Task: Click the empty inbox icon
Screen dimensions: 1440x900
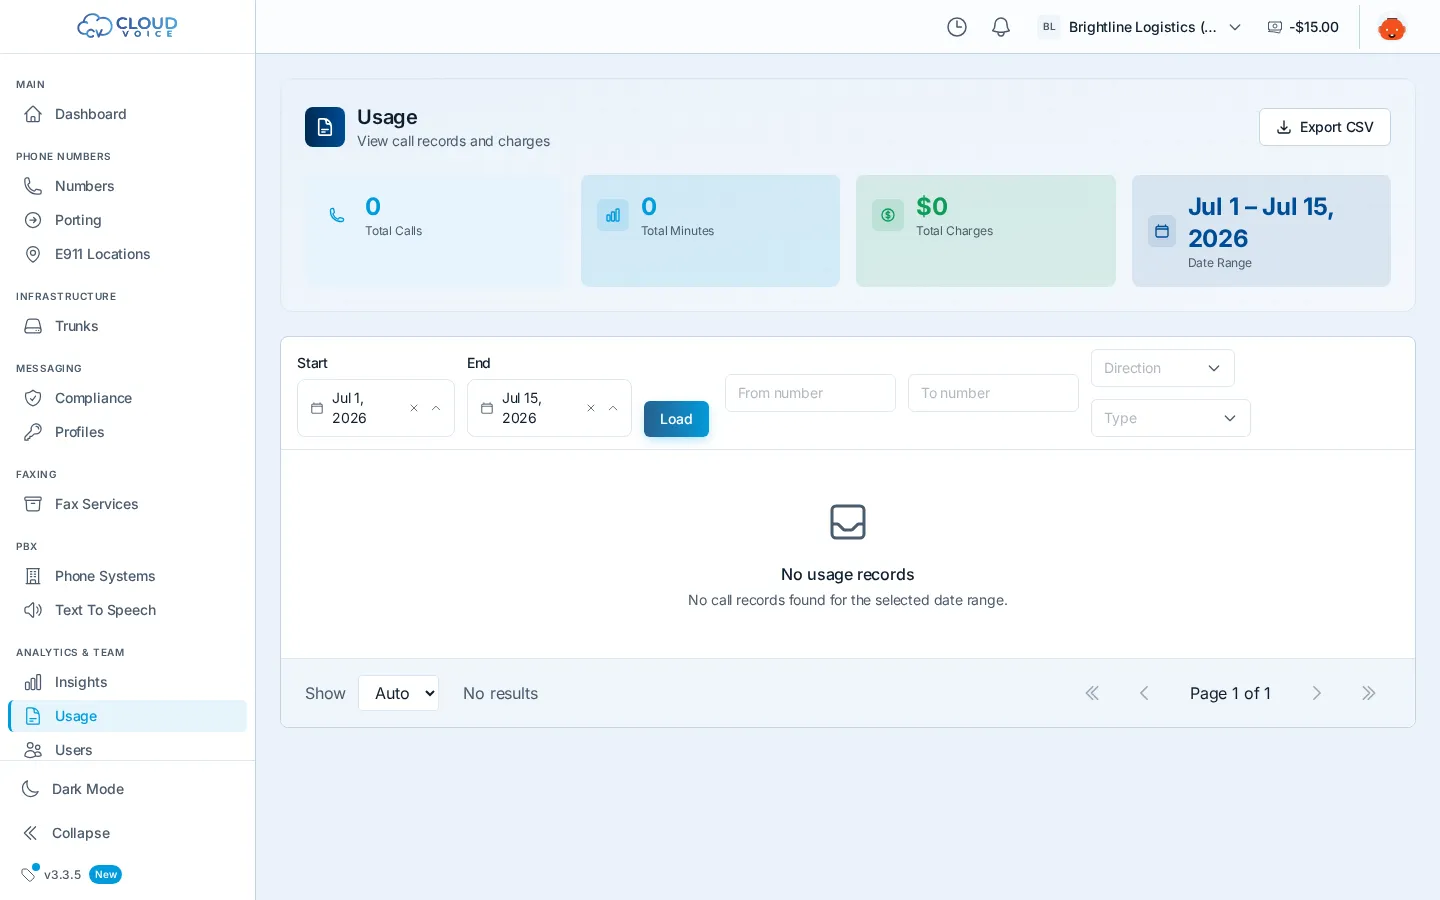Action: 848,522
